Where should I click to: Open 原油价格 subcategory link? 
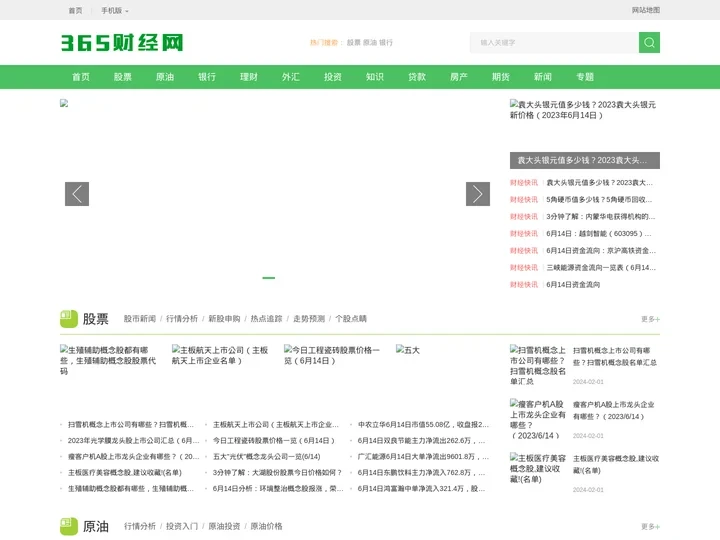tap(266, 526)
